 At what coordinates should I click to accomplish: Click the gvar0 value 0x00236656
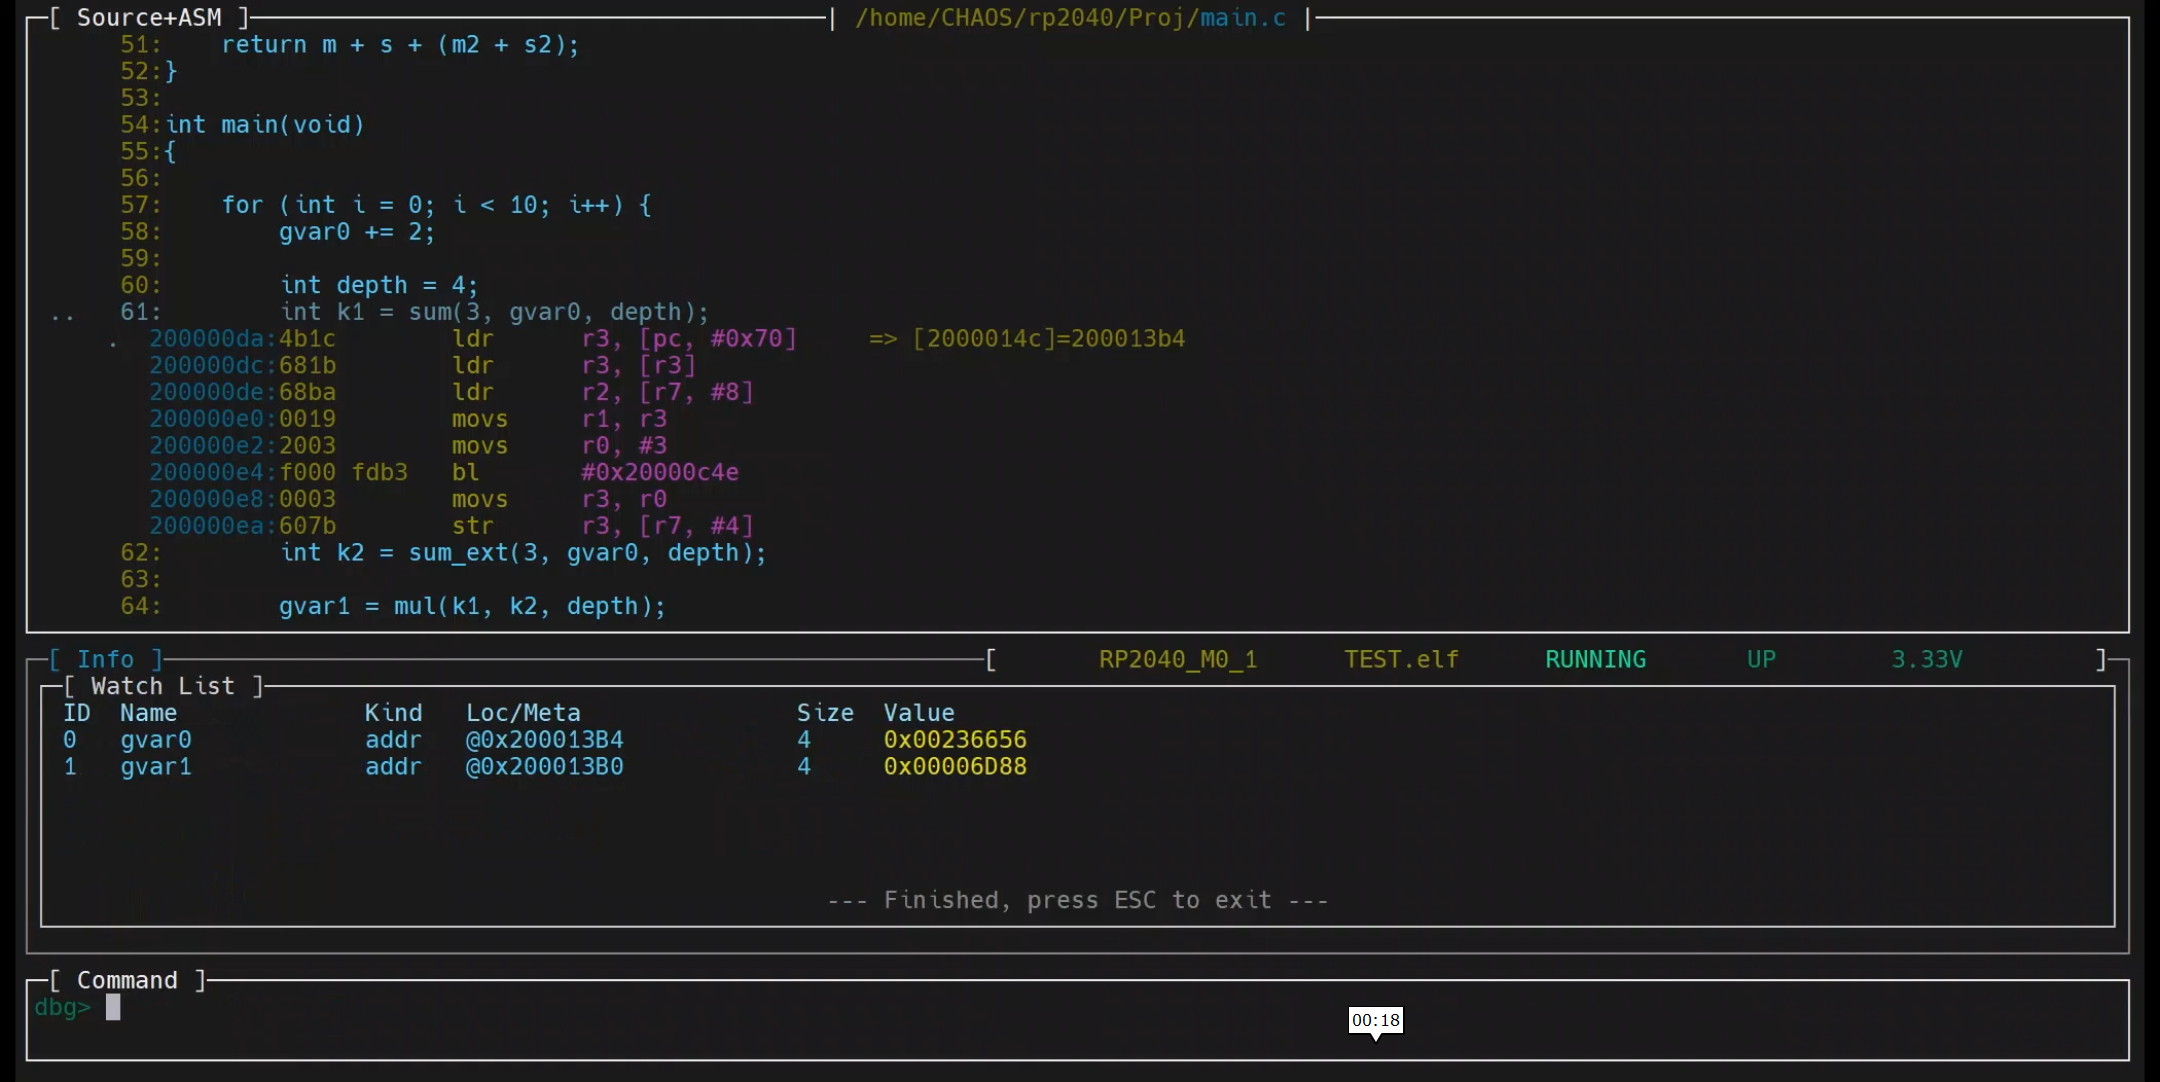click(x=955, y=740)
